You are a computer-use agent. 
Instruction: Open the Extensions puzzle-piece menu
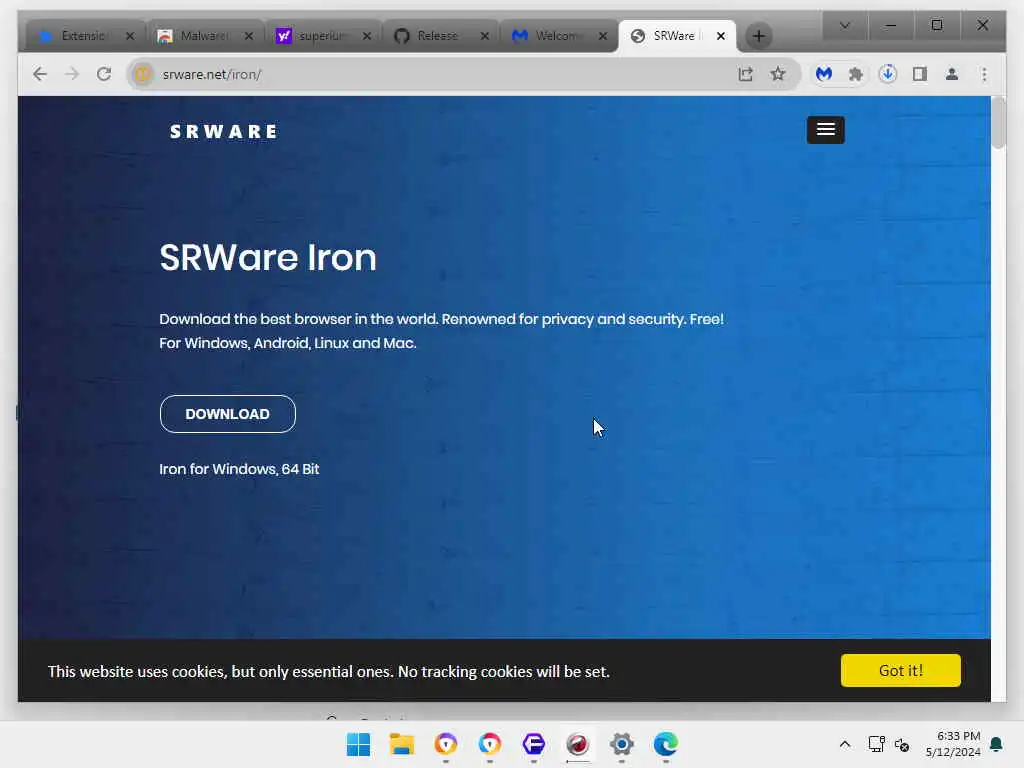[856, 74]
